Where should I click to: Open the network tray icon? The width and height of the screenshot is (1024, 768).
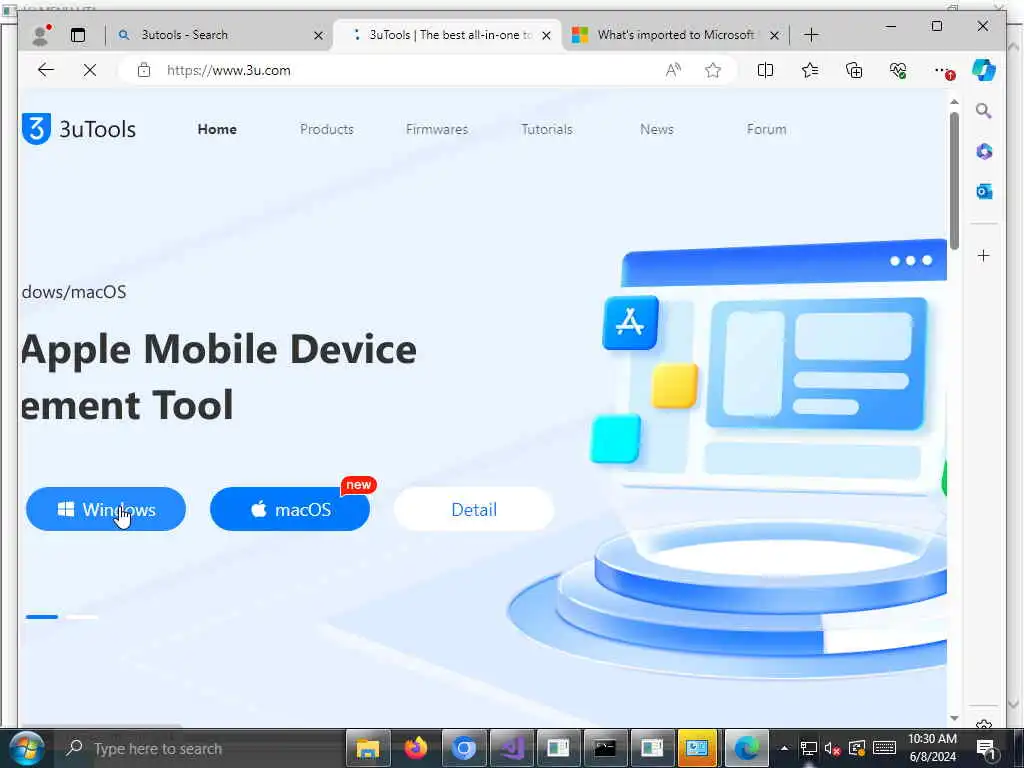click(x=808, y=748)
